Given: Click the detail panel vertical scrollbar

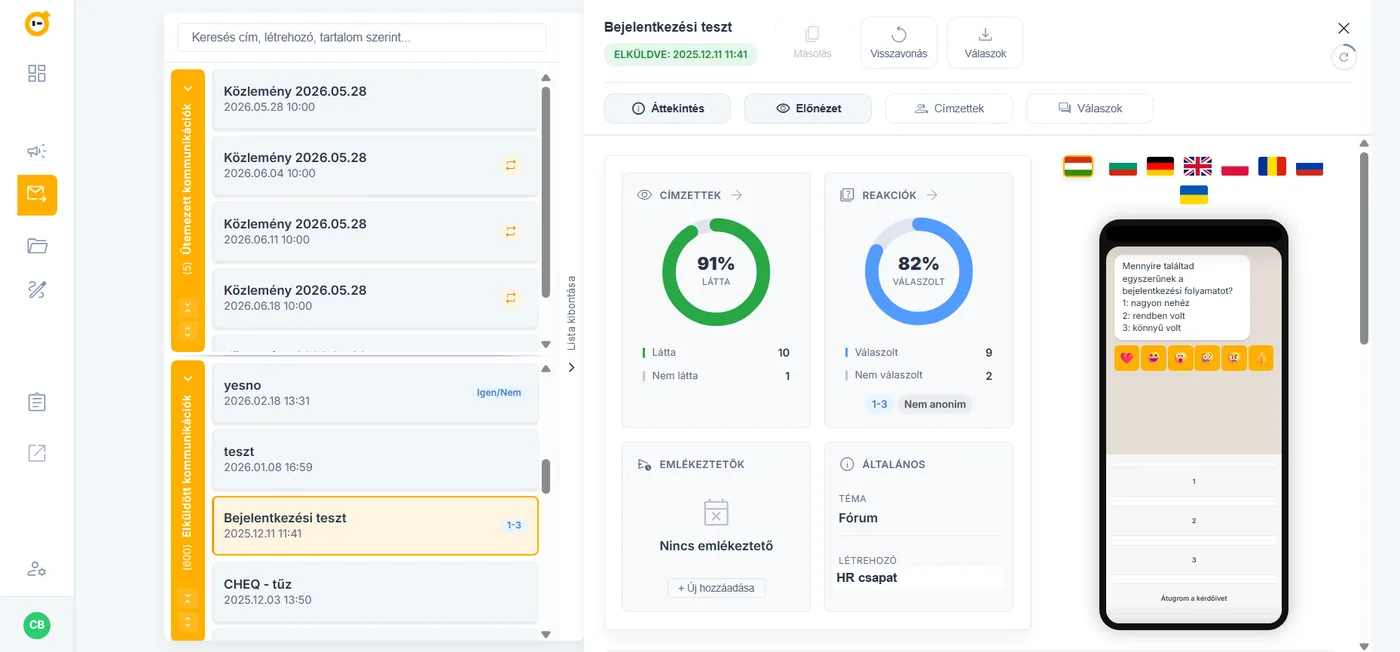Looking at the screenshot, I should (1364, 248).
